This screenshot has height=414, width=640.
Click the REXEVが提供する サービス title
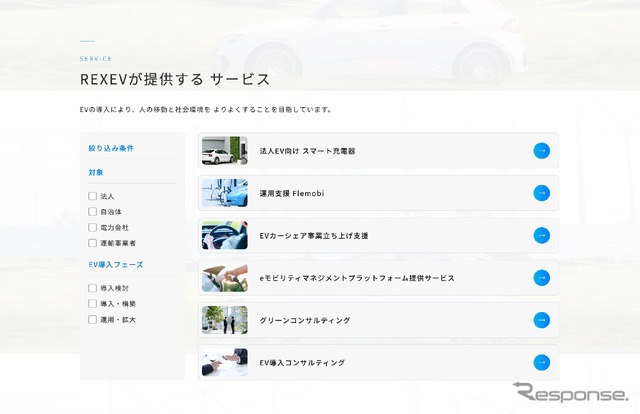coord(175,79)
